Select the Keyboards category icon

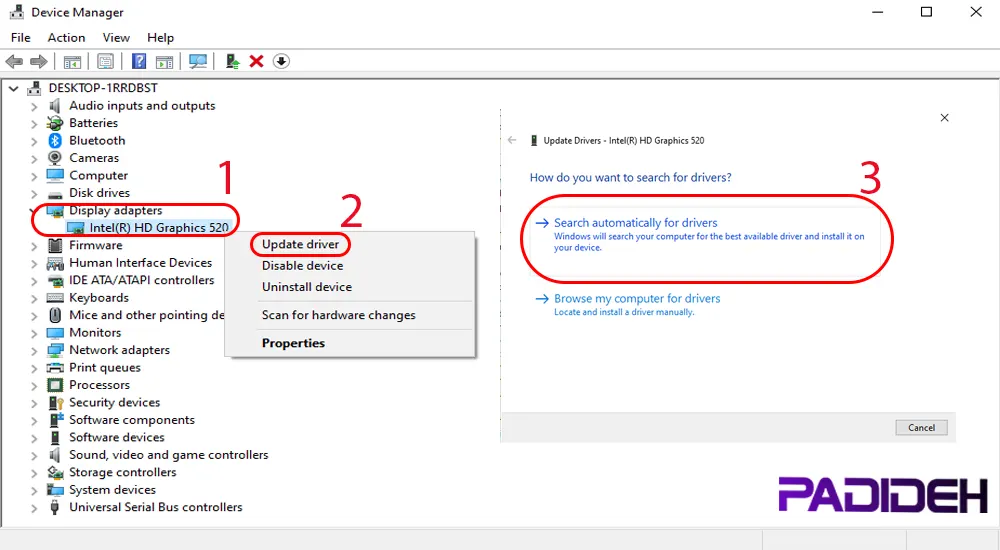click(55, 297)
